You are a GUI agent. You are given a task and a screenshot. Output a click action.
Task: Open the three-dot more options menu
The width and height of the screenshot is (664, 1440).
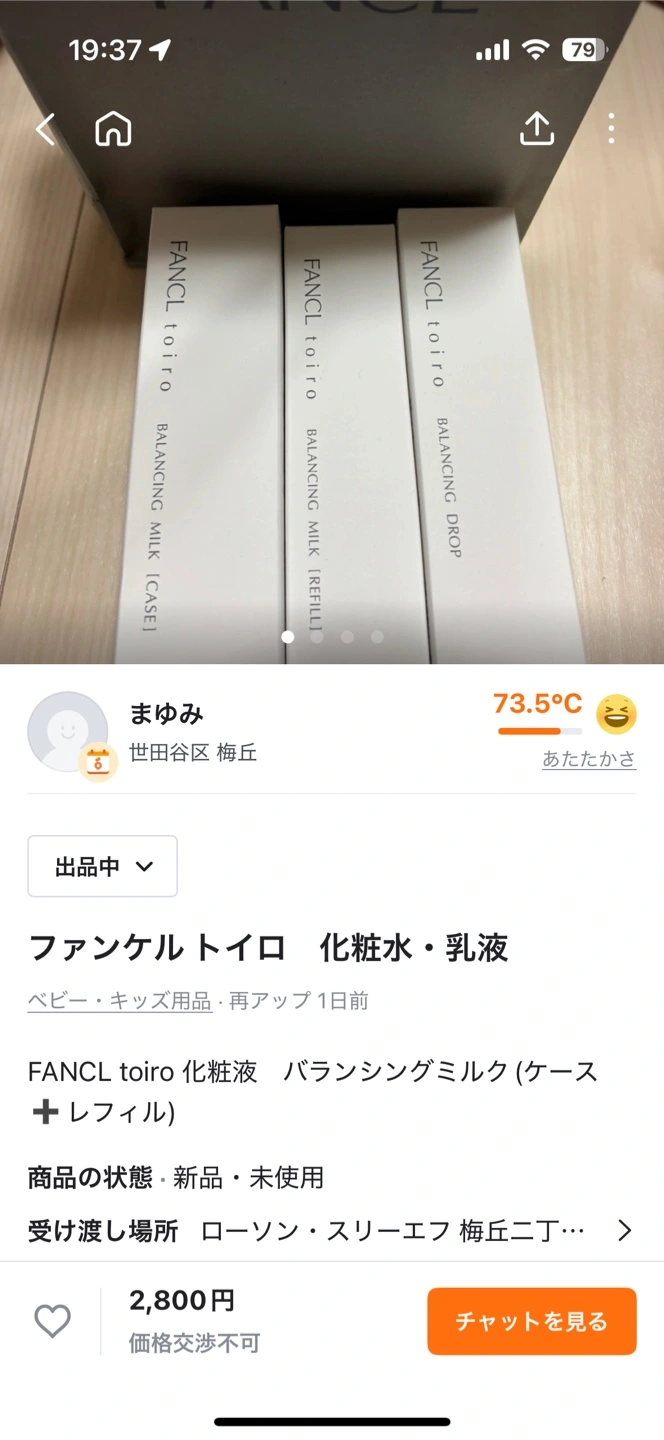(x=611, y=128)
